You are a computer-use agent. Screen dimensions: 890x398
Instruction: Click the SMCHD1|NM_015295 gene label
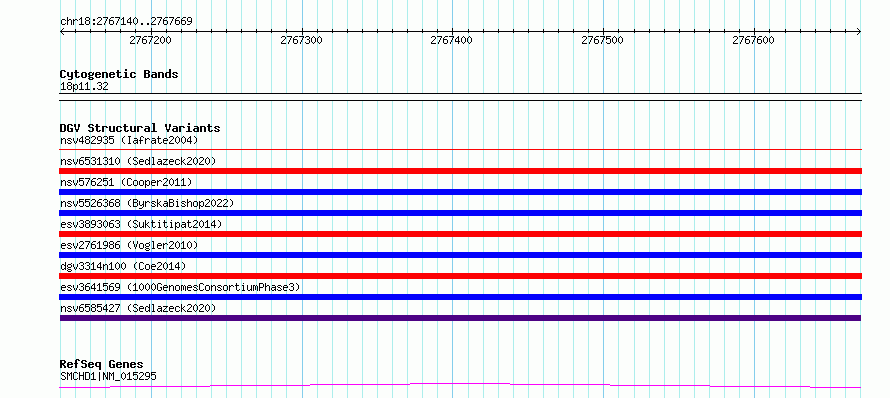click(108, 376)
